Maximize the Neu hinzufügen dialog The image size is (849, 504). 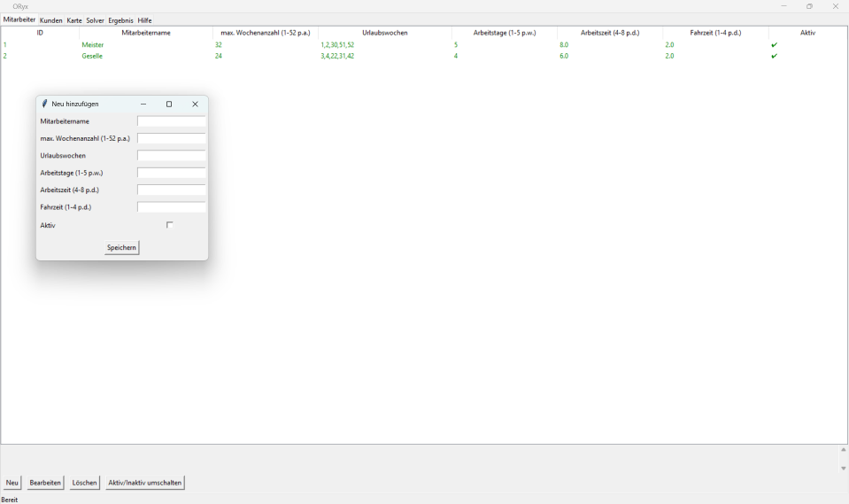169,104
